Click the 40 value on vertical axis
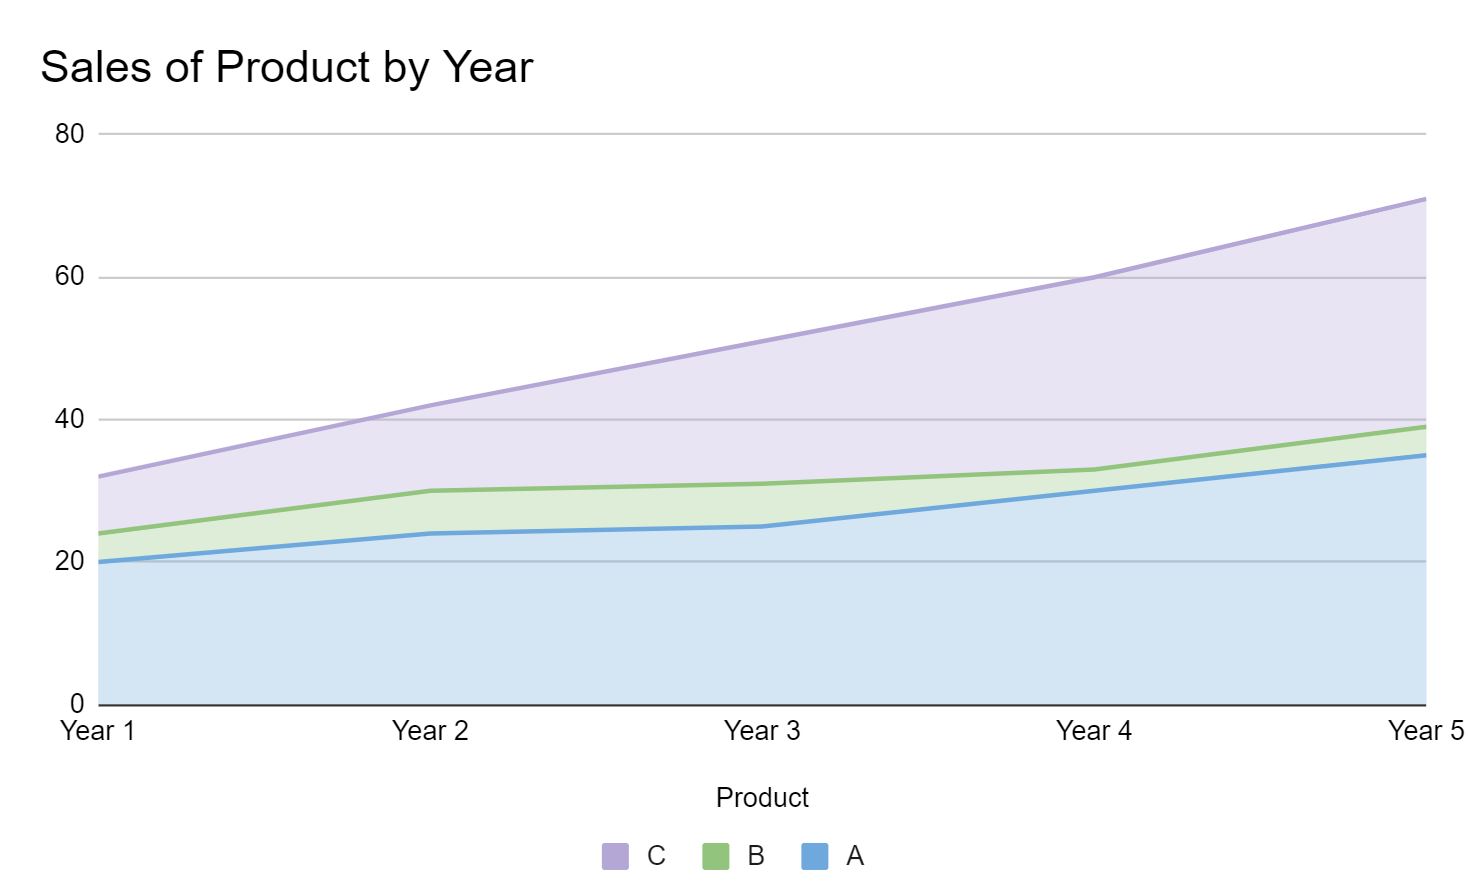Viewport: 1468px width, 895px height. (70, 420)
